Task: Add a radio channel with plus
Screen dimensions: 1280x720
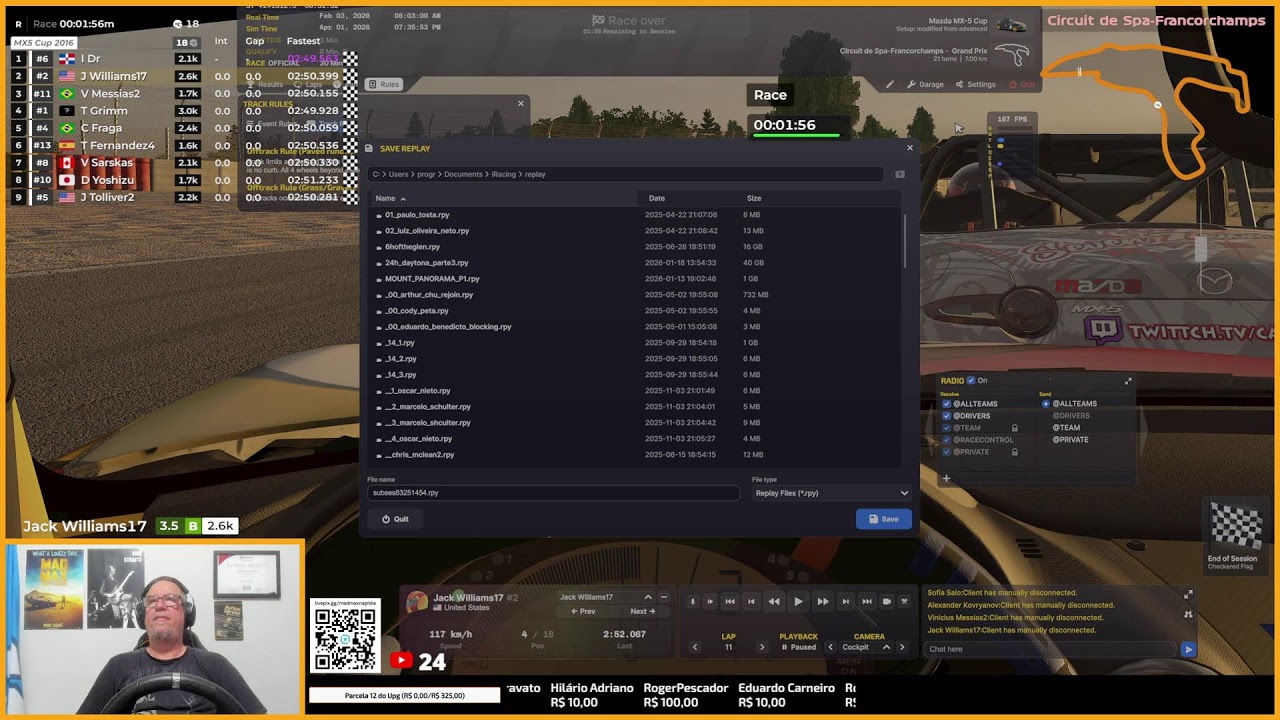Action: 946,478
